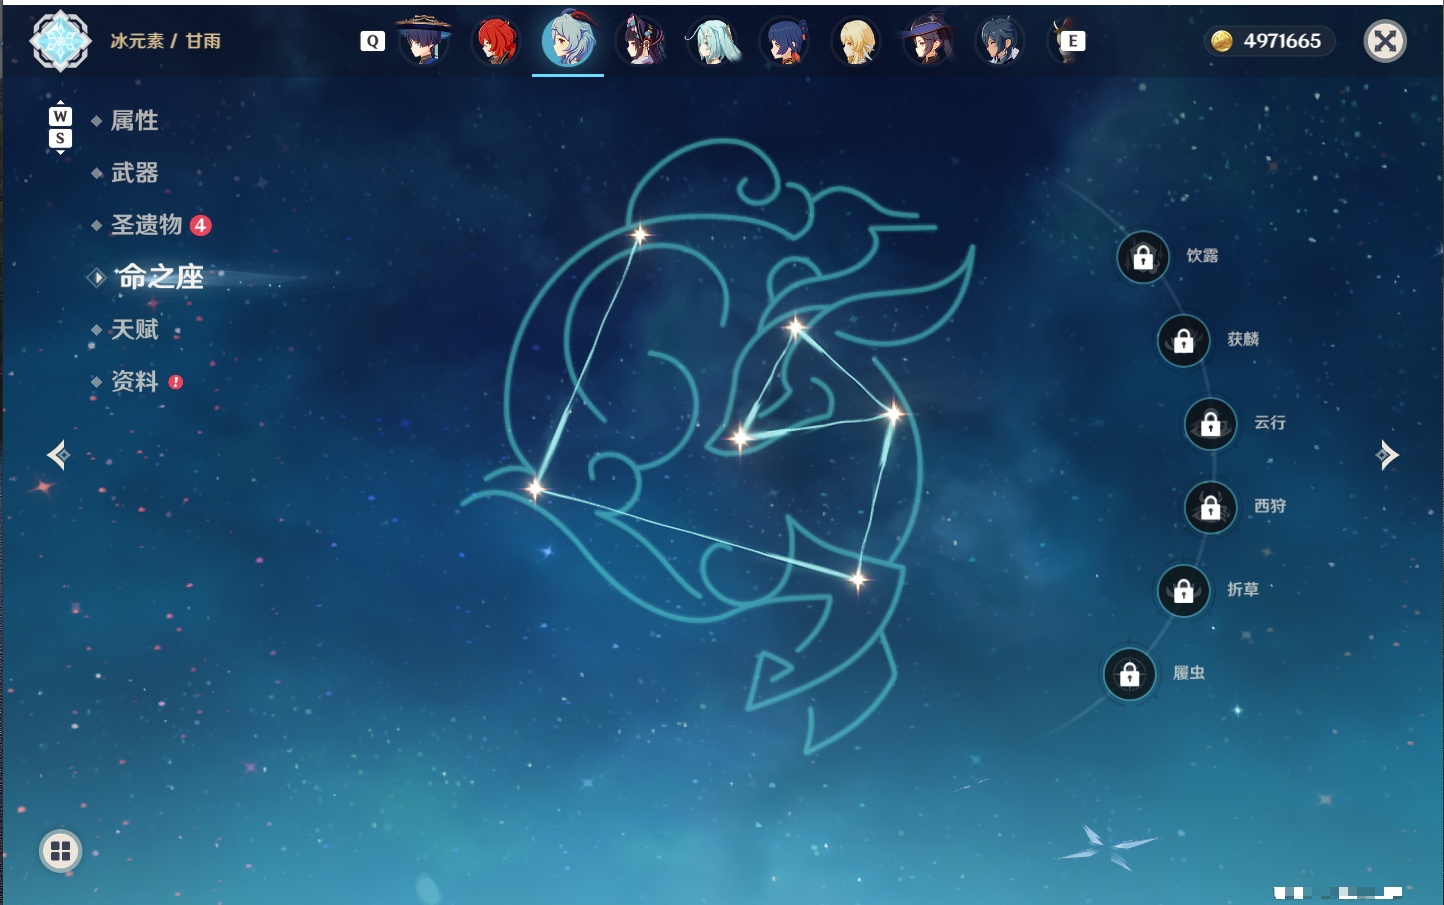Image resolution: width=1444 pixels, height=905 pixels.
Task: Click the Cryo element emblem icon
Action: point(60,41)
